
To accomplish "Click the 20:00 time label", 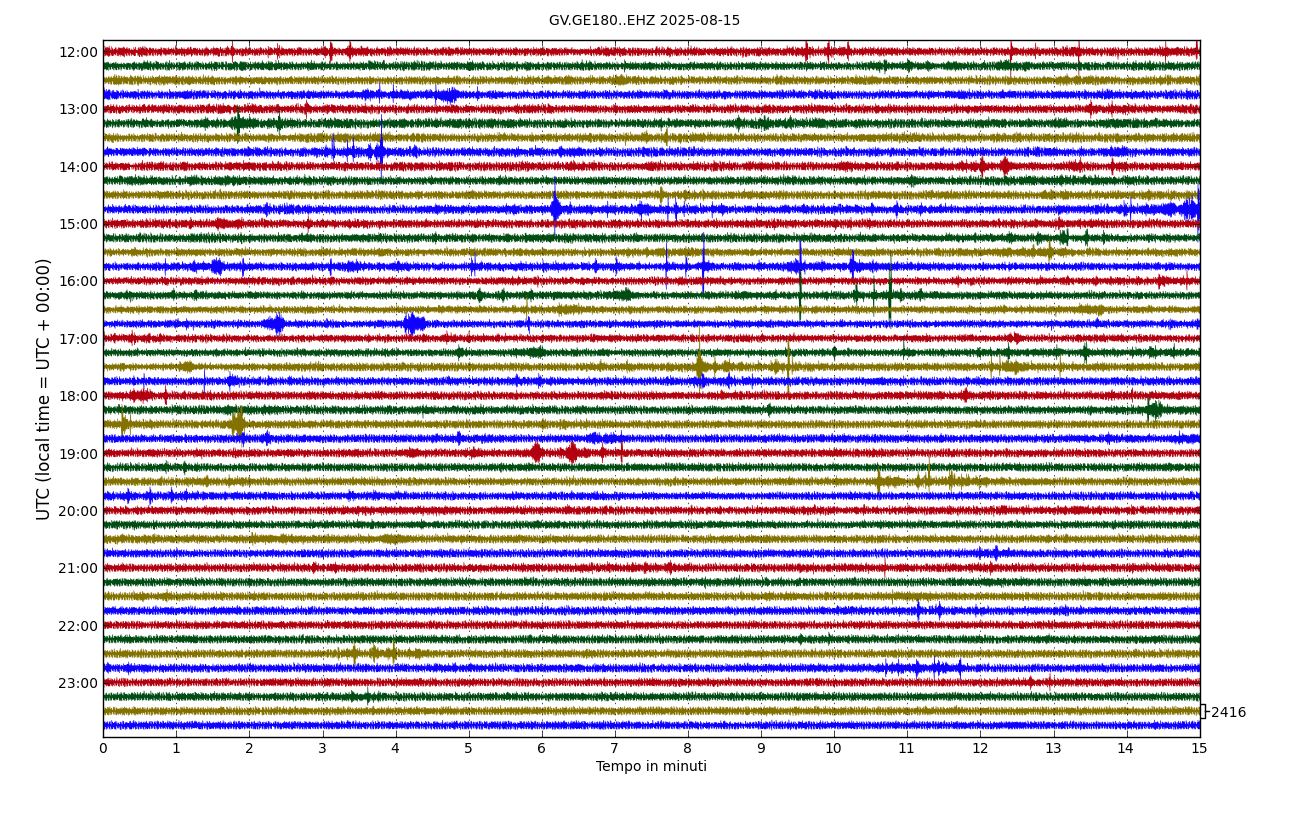I will [78, 511].
